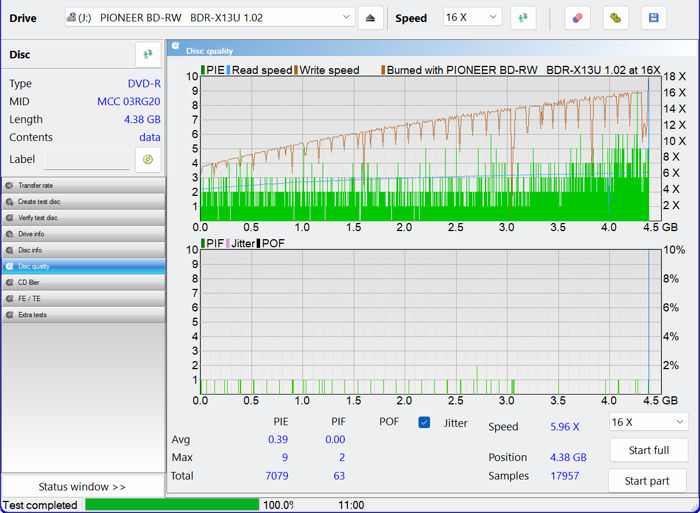This screenshot has width=700, height=513.
Task: Eject the disc from the drive
Action: tap(370, 18)
